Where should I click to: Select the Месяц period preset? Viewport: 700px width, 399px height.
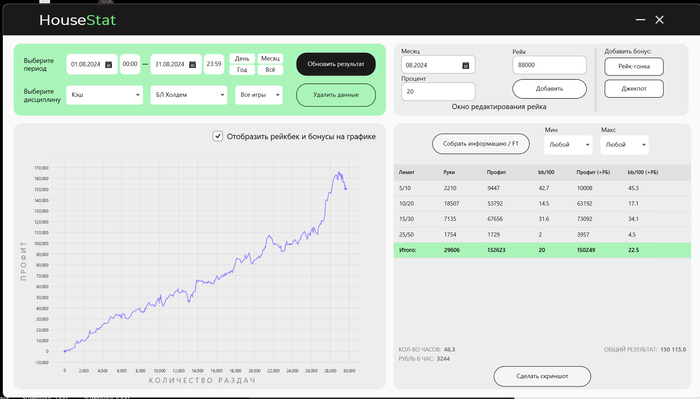point(270,58)
